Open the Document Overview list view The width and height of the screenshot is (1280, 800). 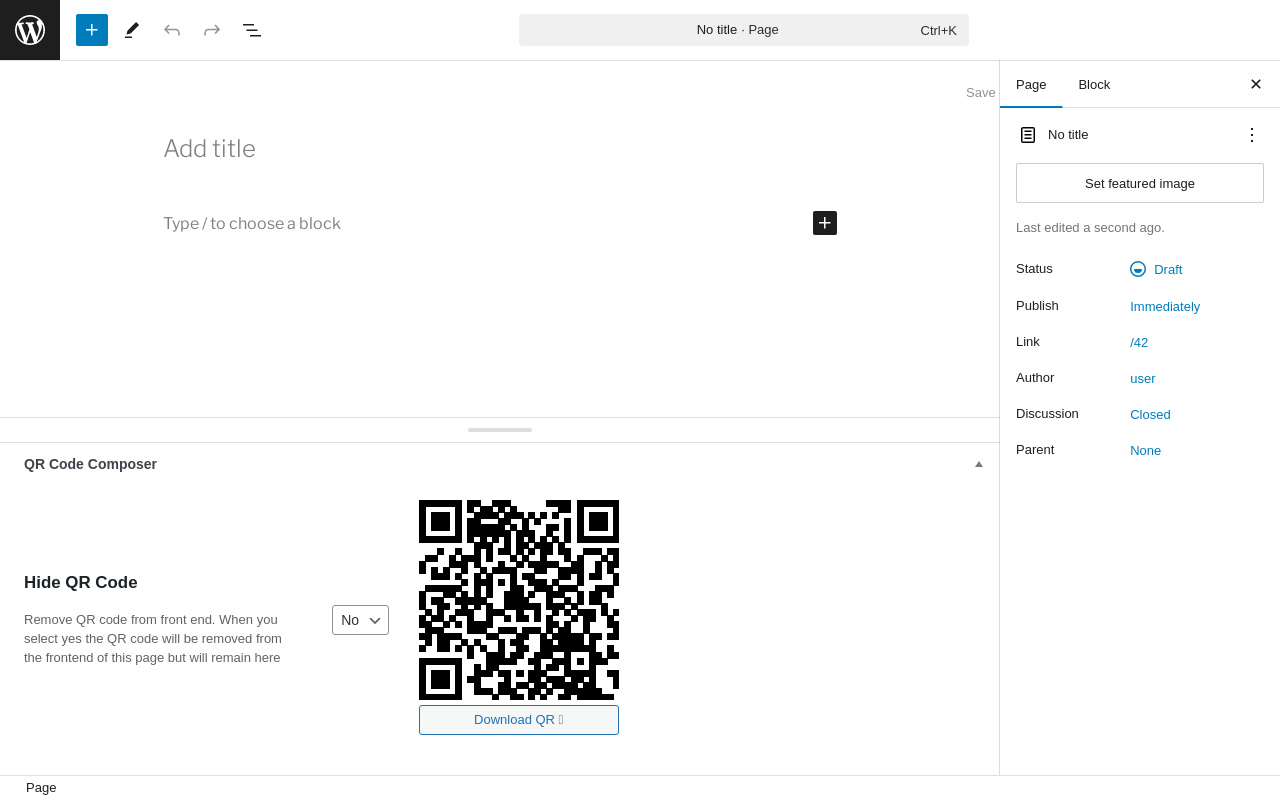252,30
